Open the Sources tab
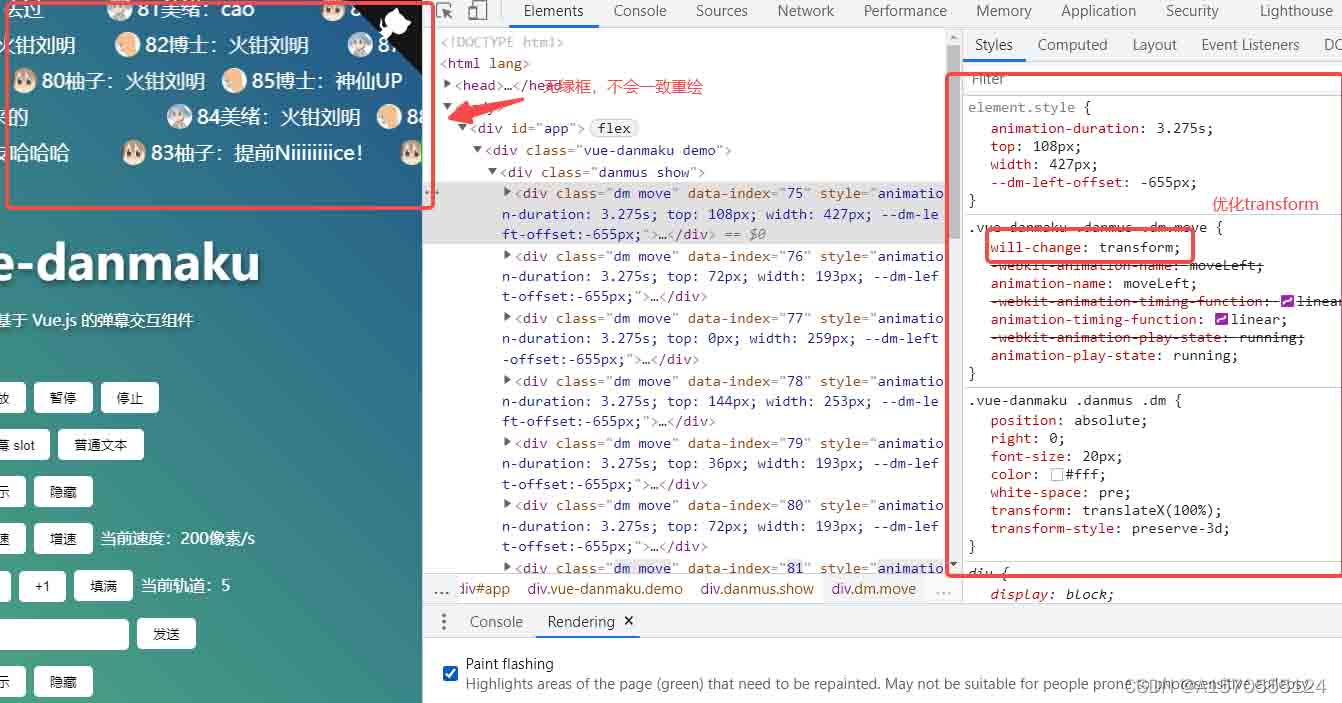 point(721,11)
